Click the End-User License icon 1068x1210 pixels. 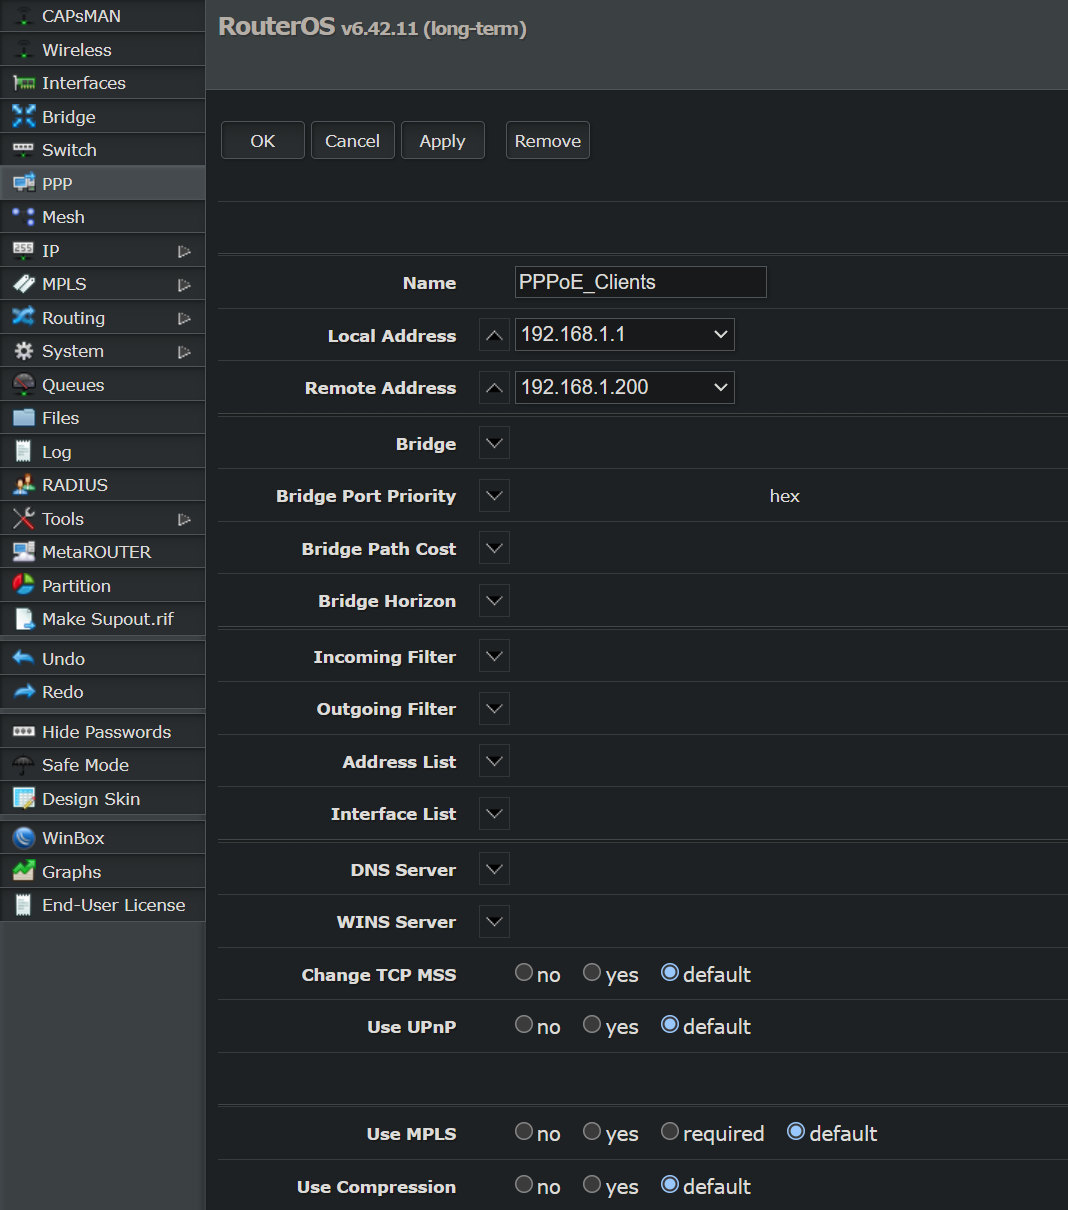(x=24, y=905)
